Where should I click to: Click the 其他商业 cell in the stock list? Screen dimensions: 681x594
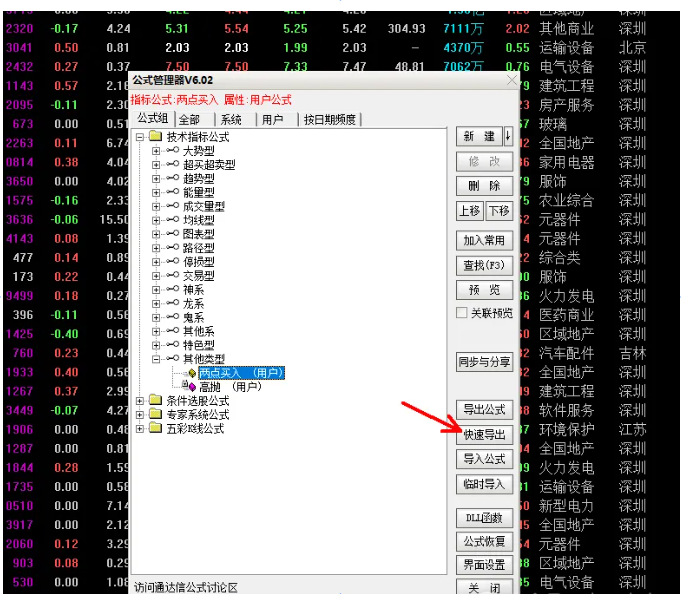[x=566, y=29]
